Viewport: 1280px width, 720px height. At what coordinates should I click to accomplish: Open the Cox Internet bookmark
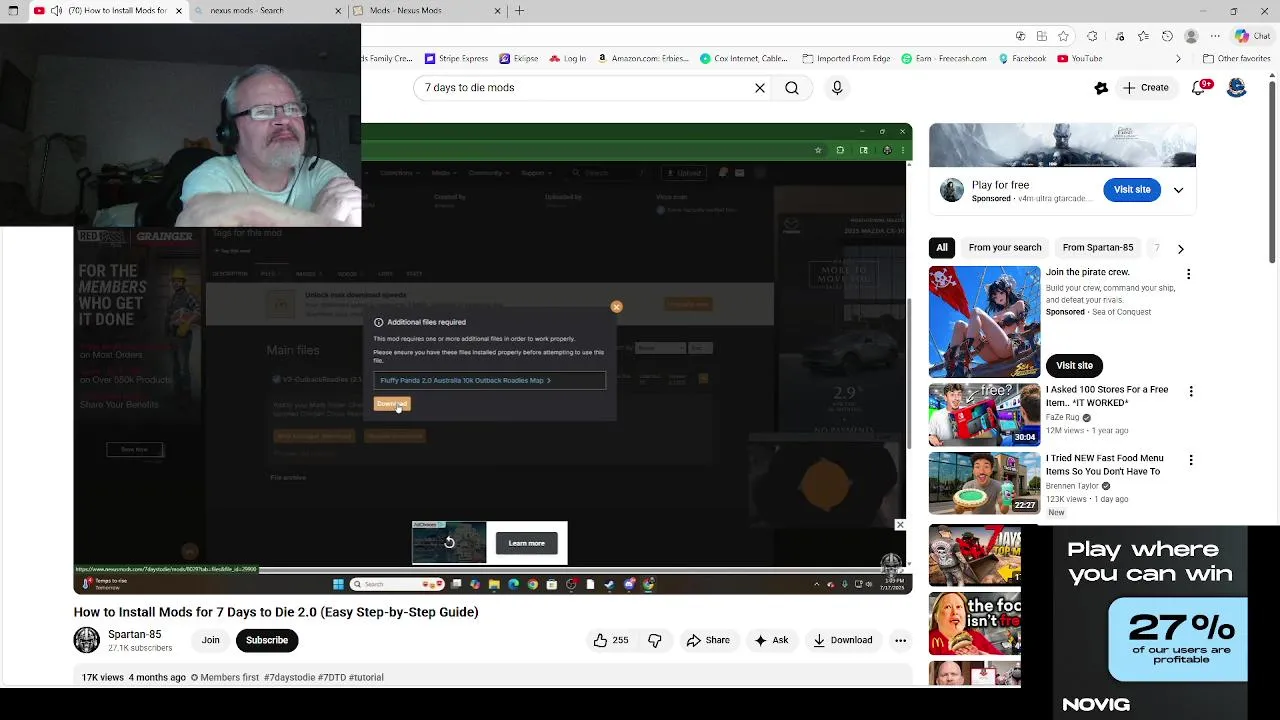coord(744,59)
